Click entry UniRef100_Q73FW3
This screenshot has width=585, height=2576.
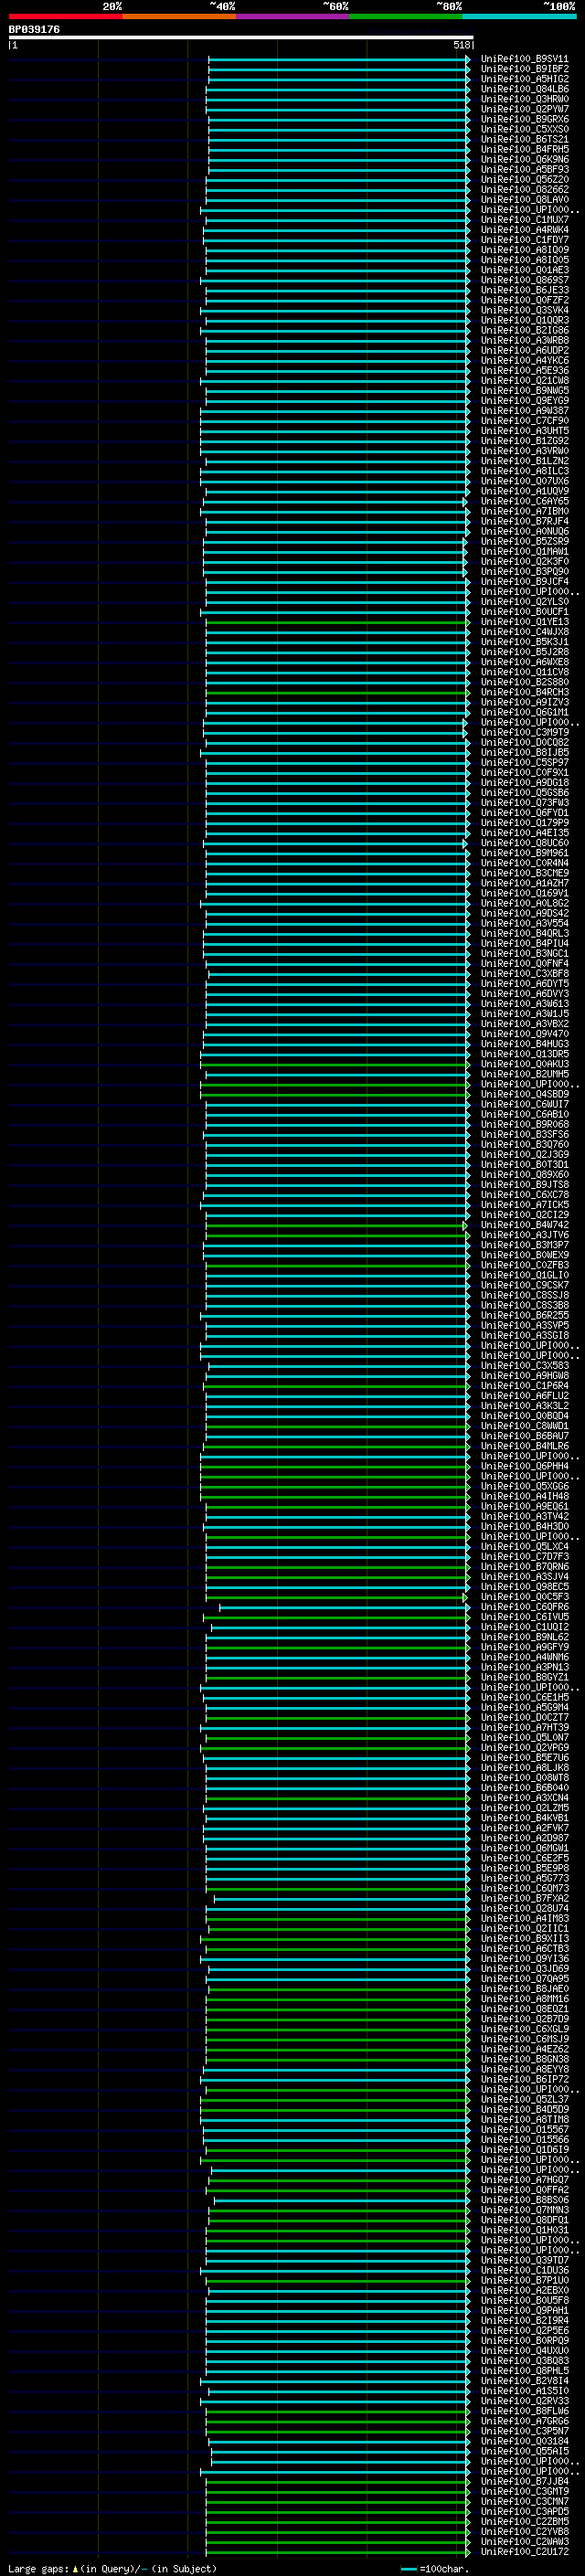click(x=524, y=803)
